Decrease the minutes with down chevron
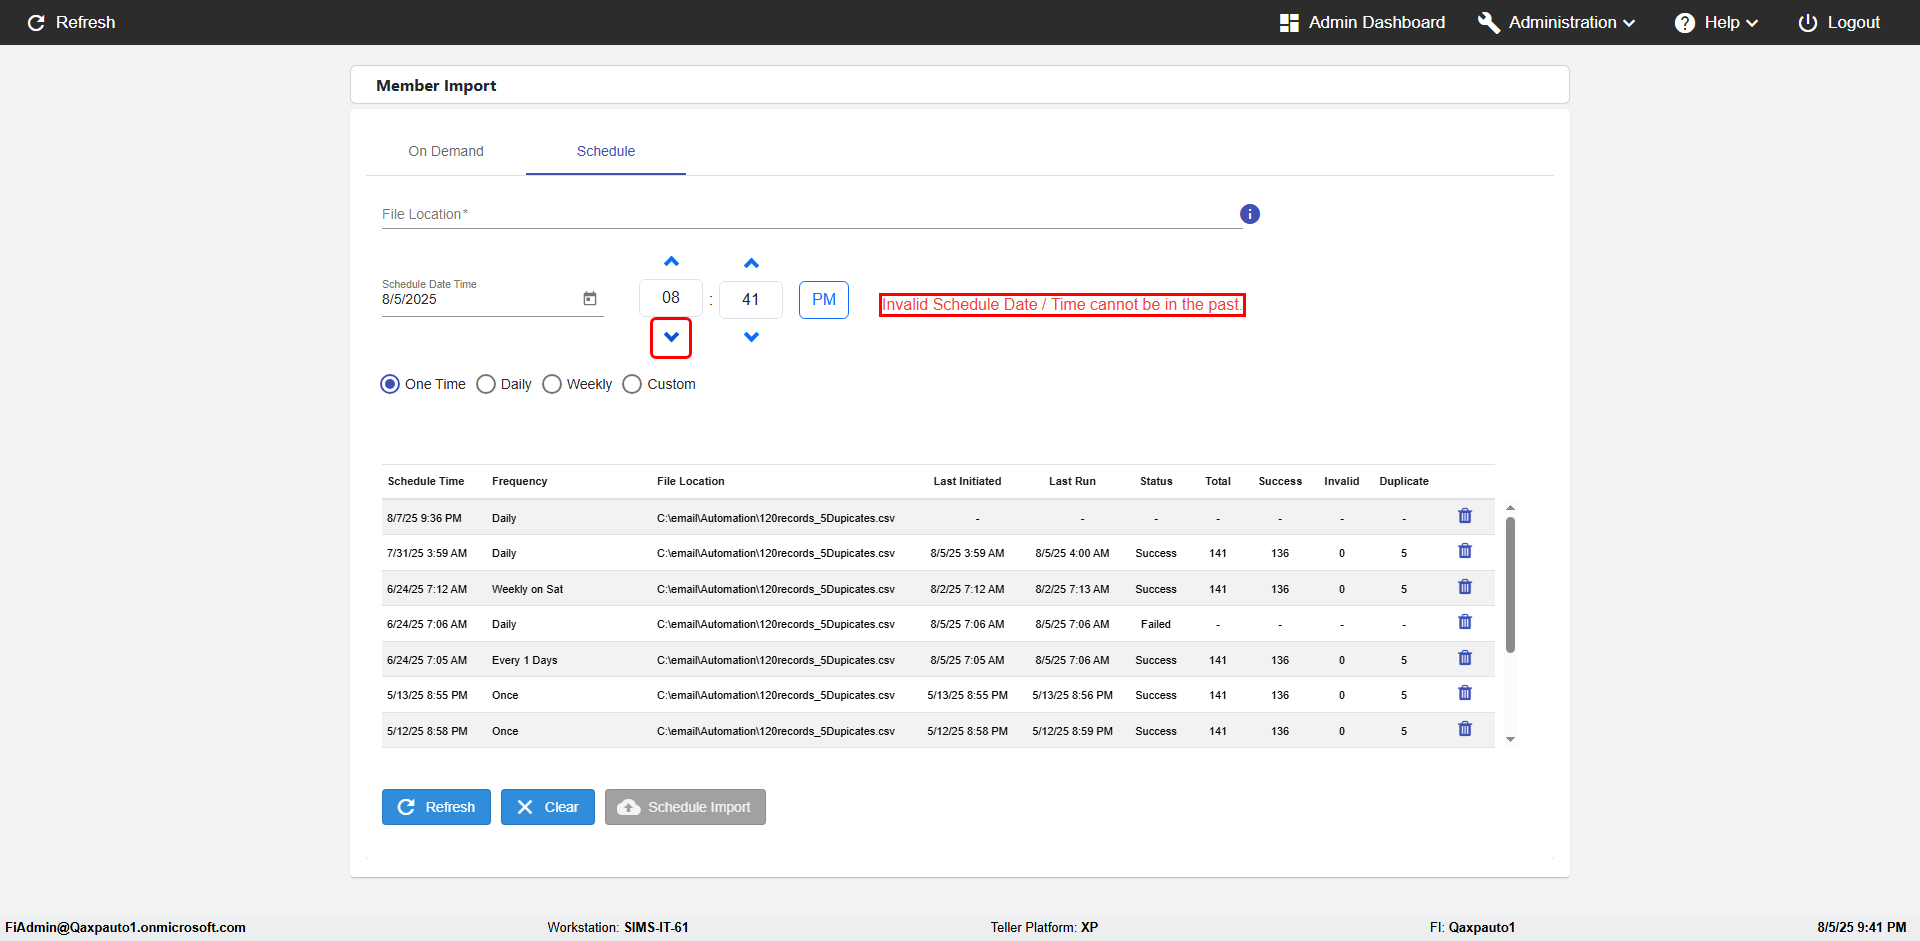This screenshot has width=1920, height=941. tap(751, 337)
